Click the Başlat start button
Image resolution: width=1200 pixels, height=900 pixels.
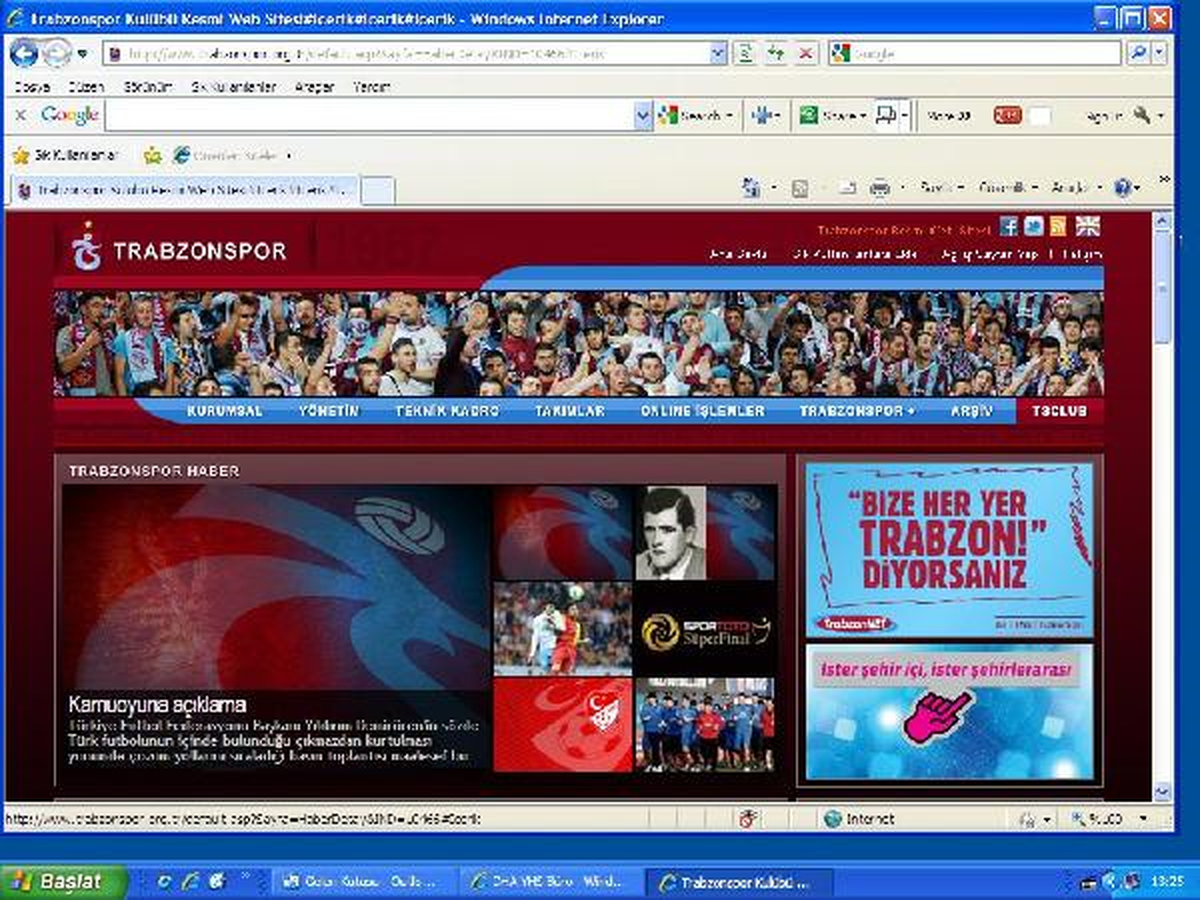tap(64, 881)
